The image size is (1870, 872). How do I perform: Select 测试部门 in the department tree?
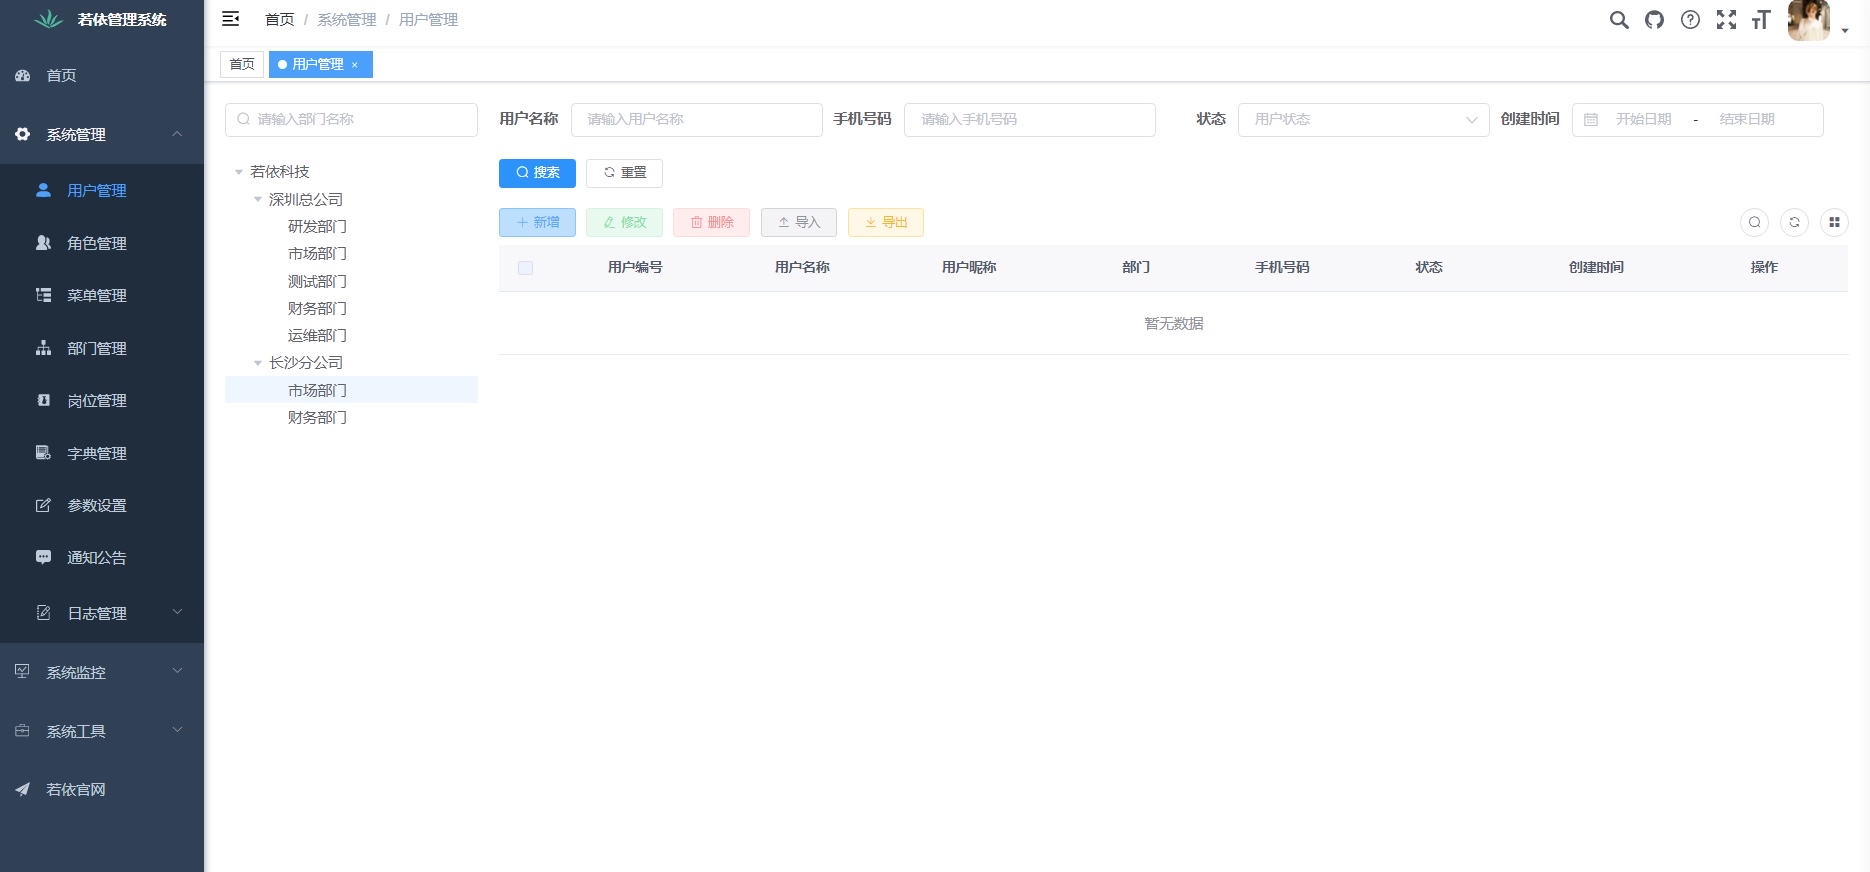coord(317,281)
